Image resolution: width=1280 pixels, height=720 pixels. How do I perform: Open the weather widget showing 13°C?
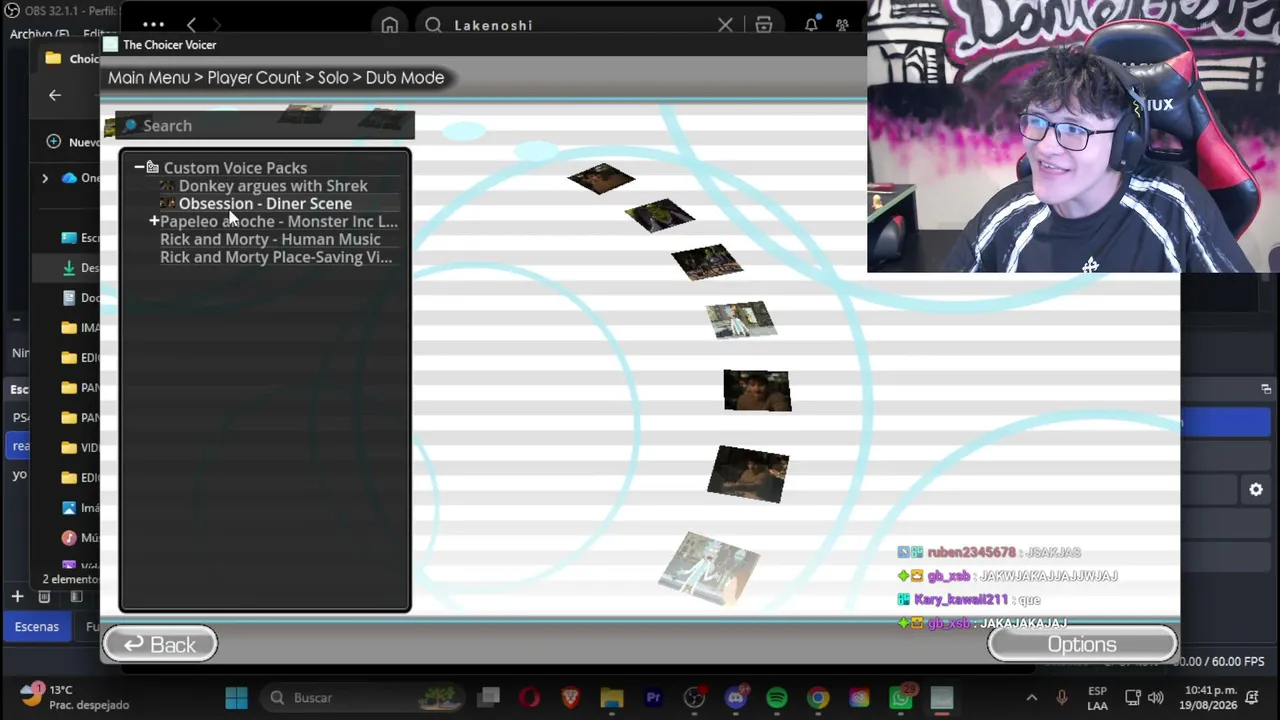(75, 697)
